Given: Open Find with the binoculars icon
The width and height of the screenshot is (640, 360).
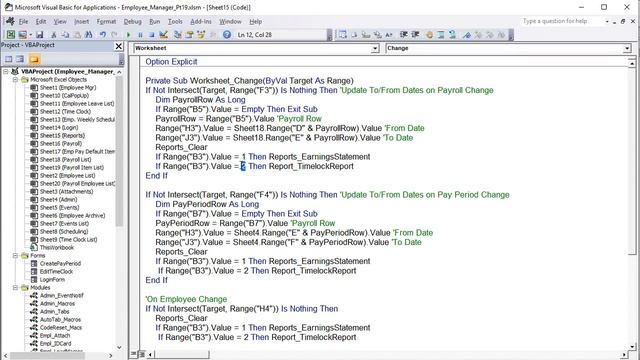Looking at the screenshot, I should point(88,35).
